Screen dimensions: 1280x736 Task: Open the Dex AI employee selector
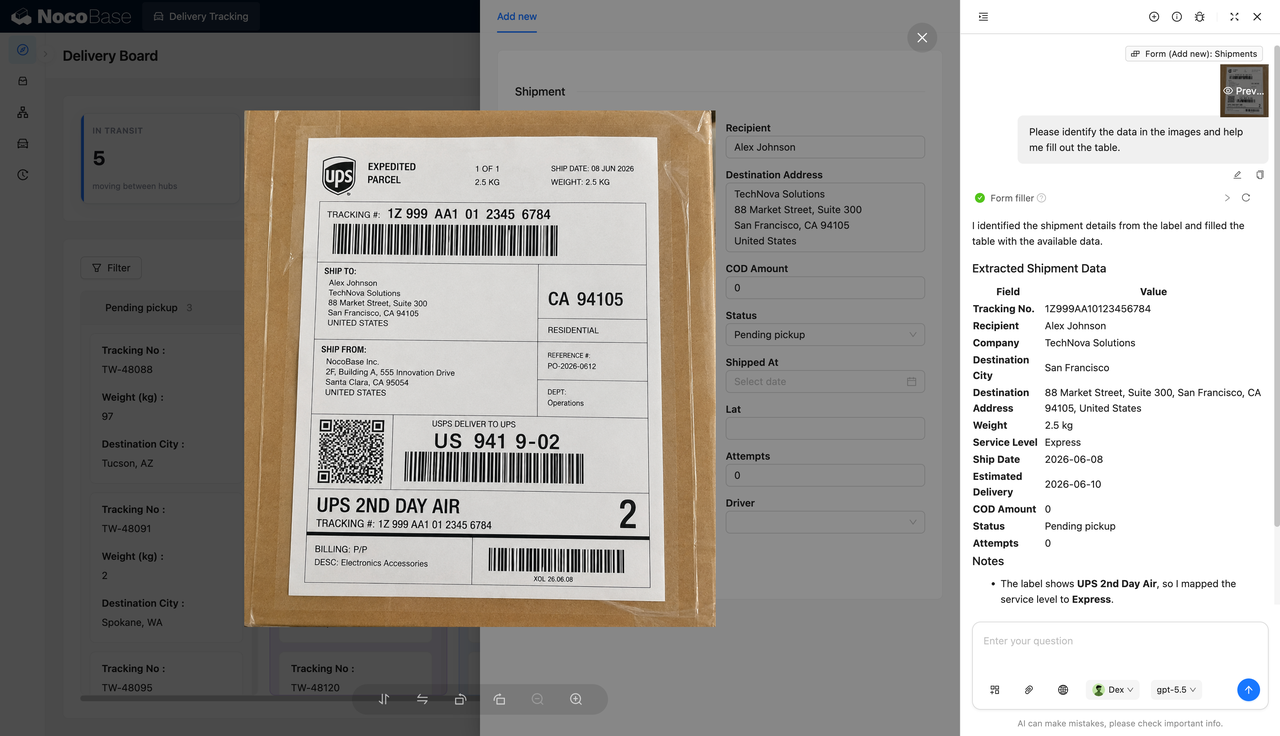[1114, 690]
